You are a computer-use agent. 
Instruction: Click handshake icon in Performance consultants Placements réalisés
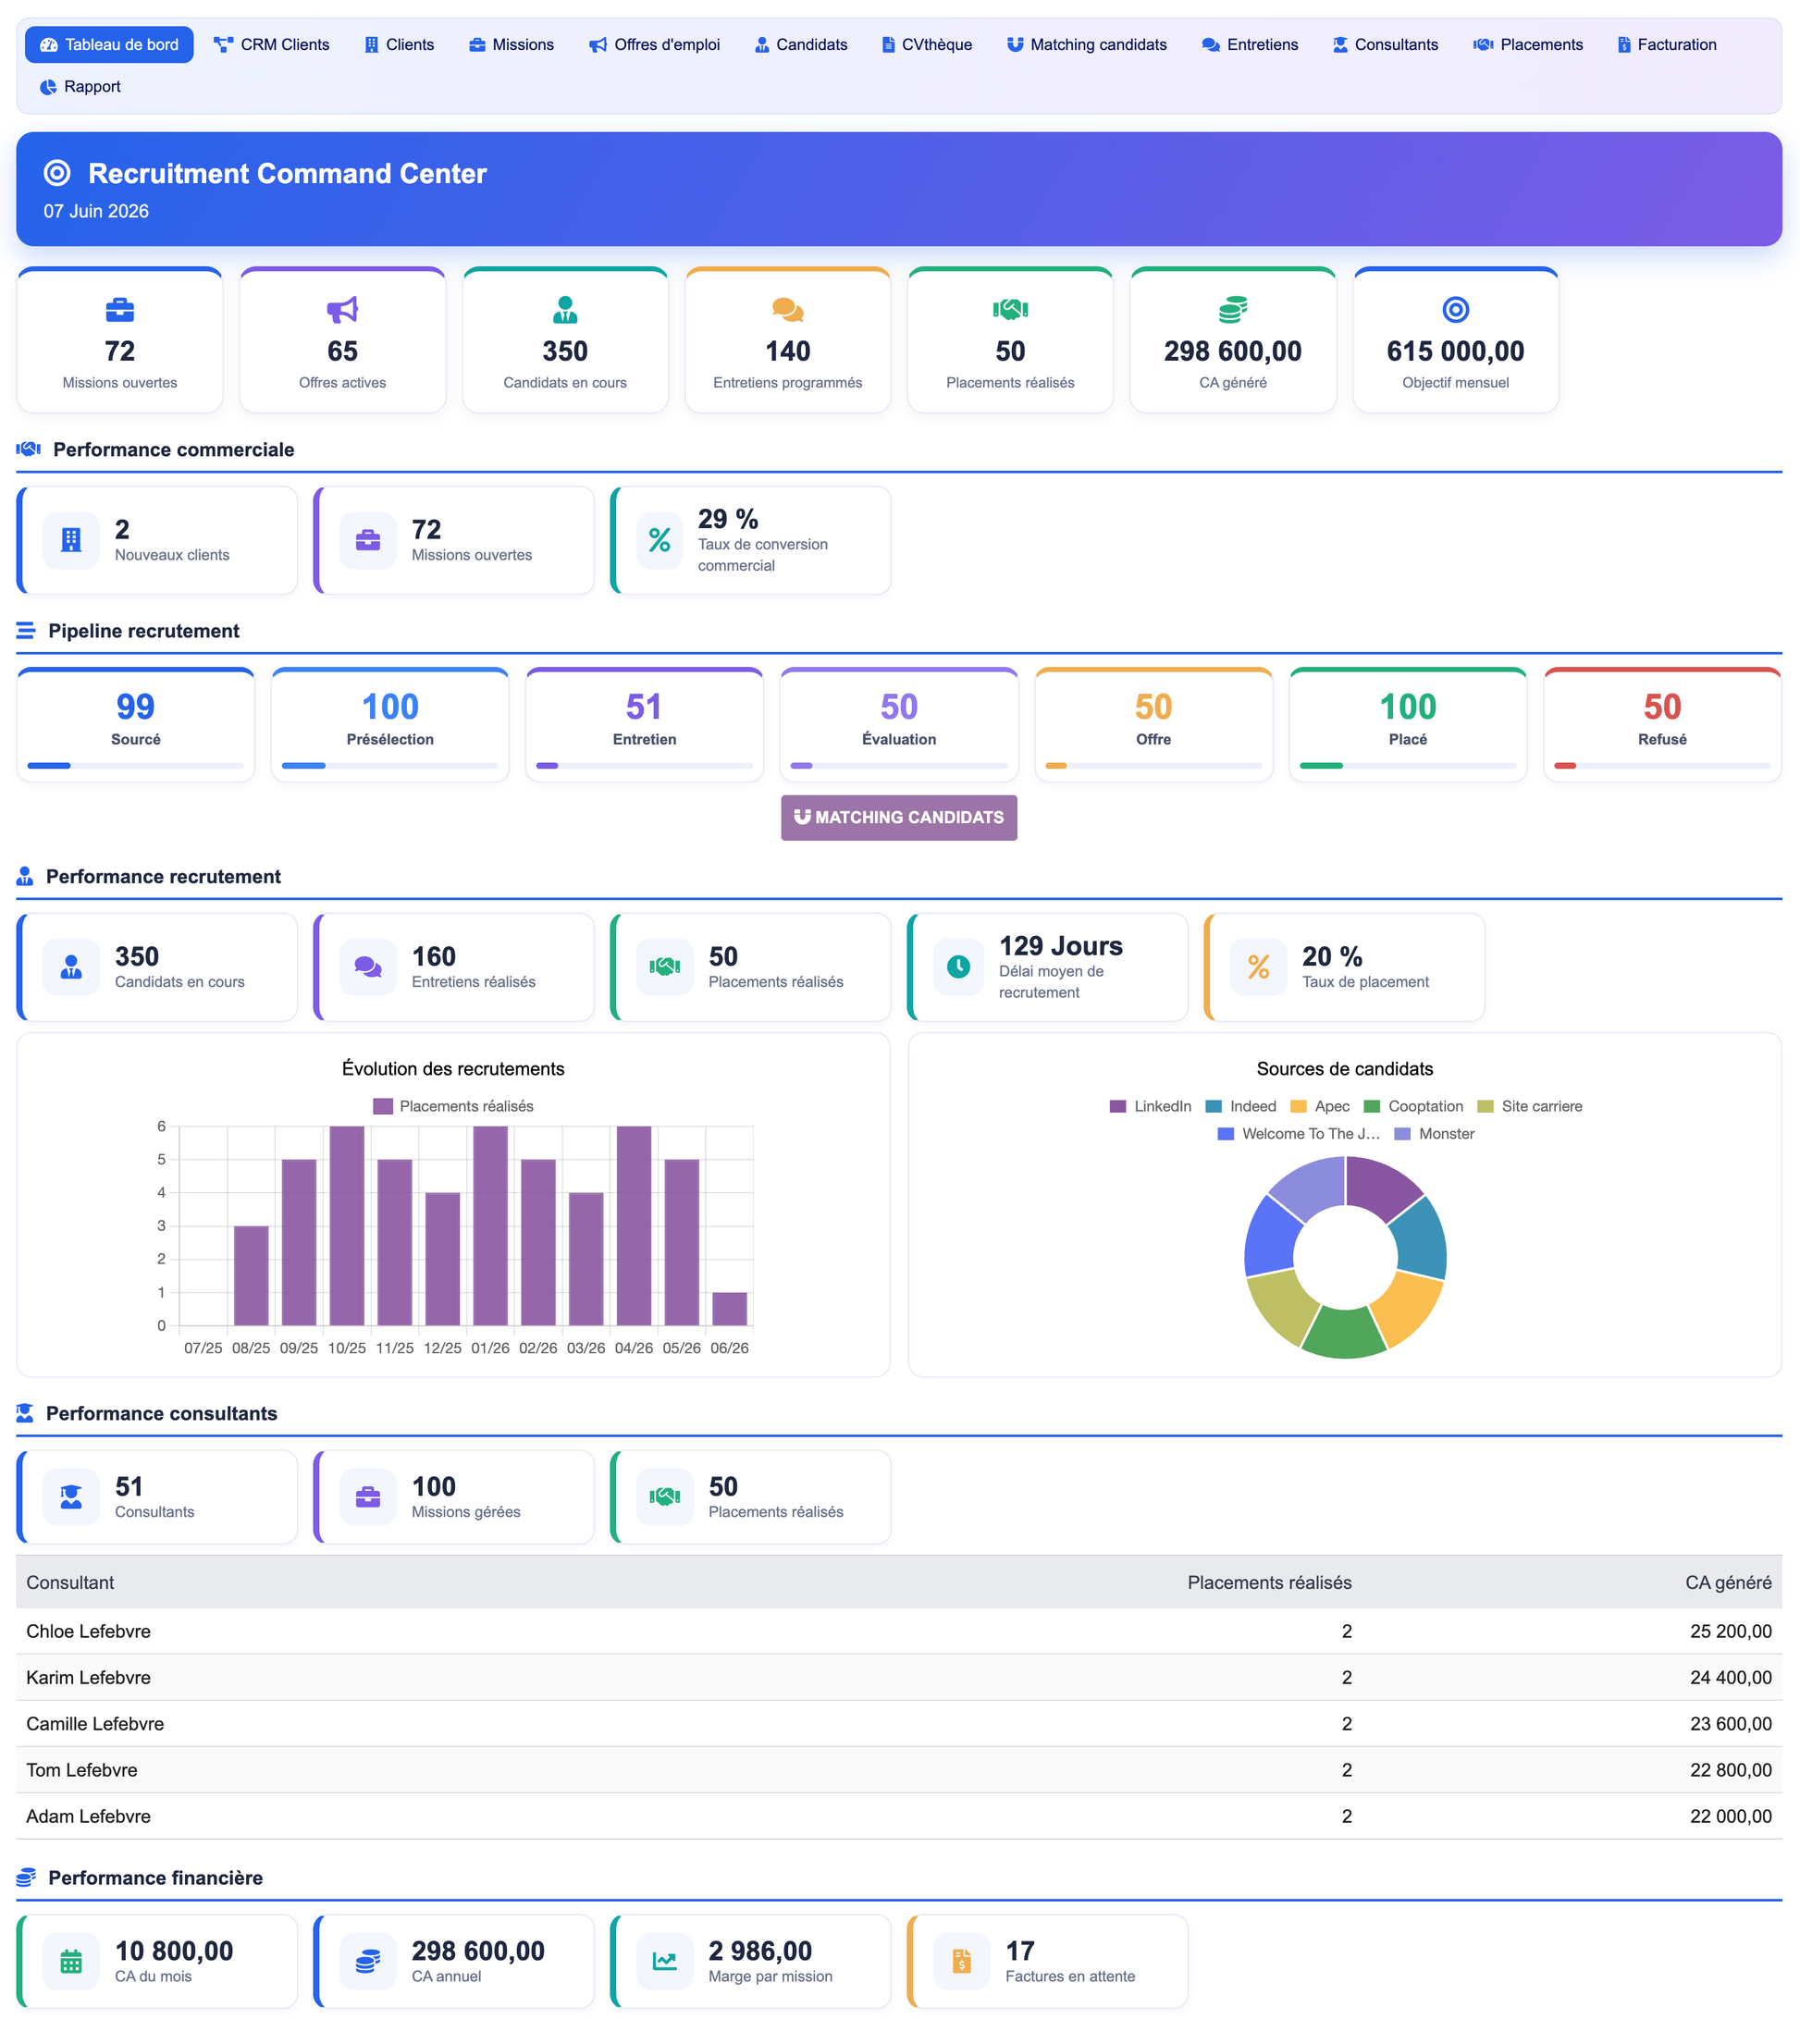pyautogui.click(x=665, y=1497)
